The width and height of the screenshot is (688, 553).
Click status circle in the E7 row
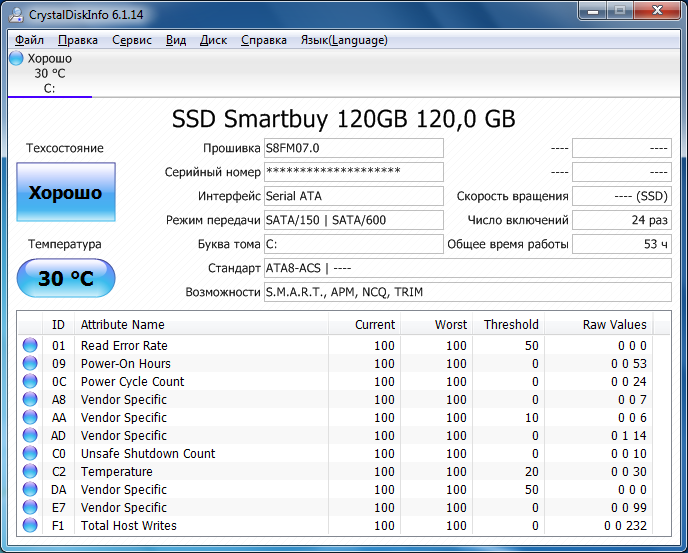tap(30, 507)
